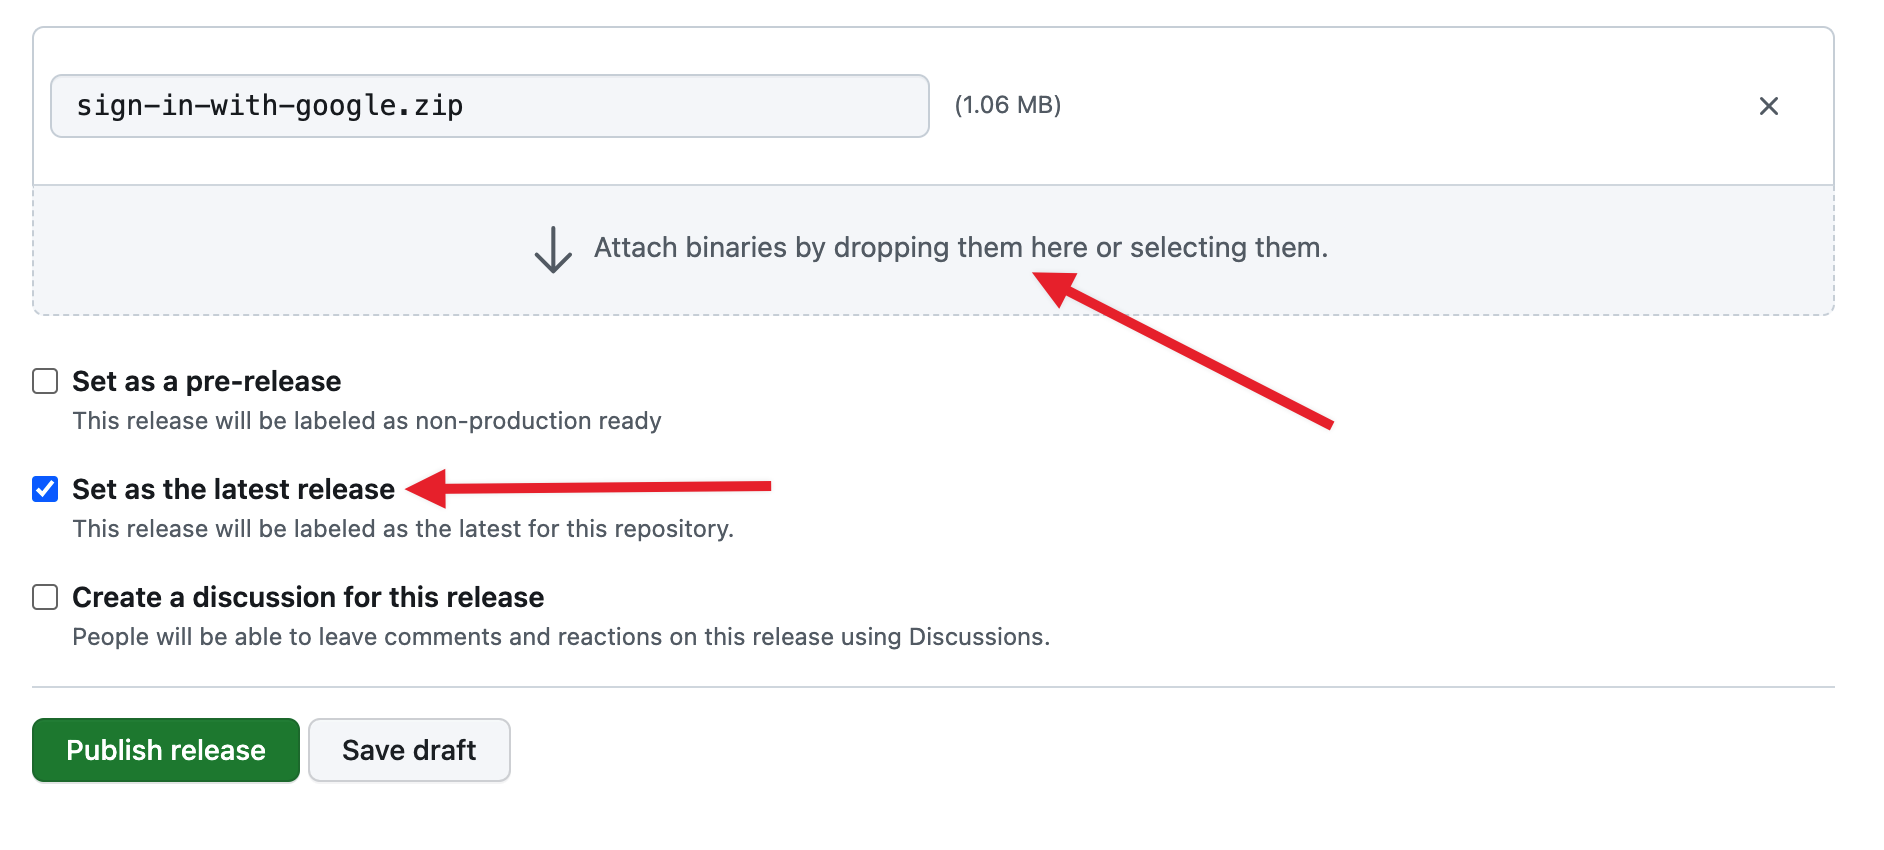Click blank space right of the file size
The height and width of the screenshot is (850, 1884).
[x=1400, y=106]
